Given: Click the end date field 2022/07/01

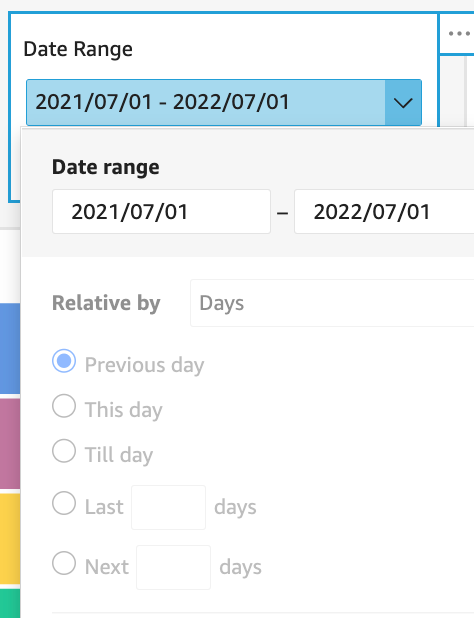Looking at the screenshot, I should (x=384, y=212).
